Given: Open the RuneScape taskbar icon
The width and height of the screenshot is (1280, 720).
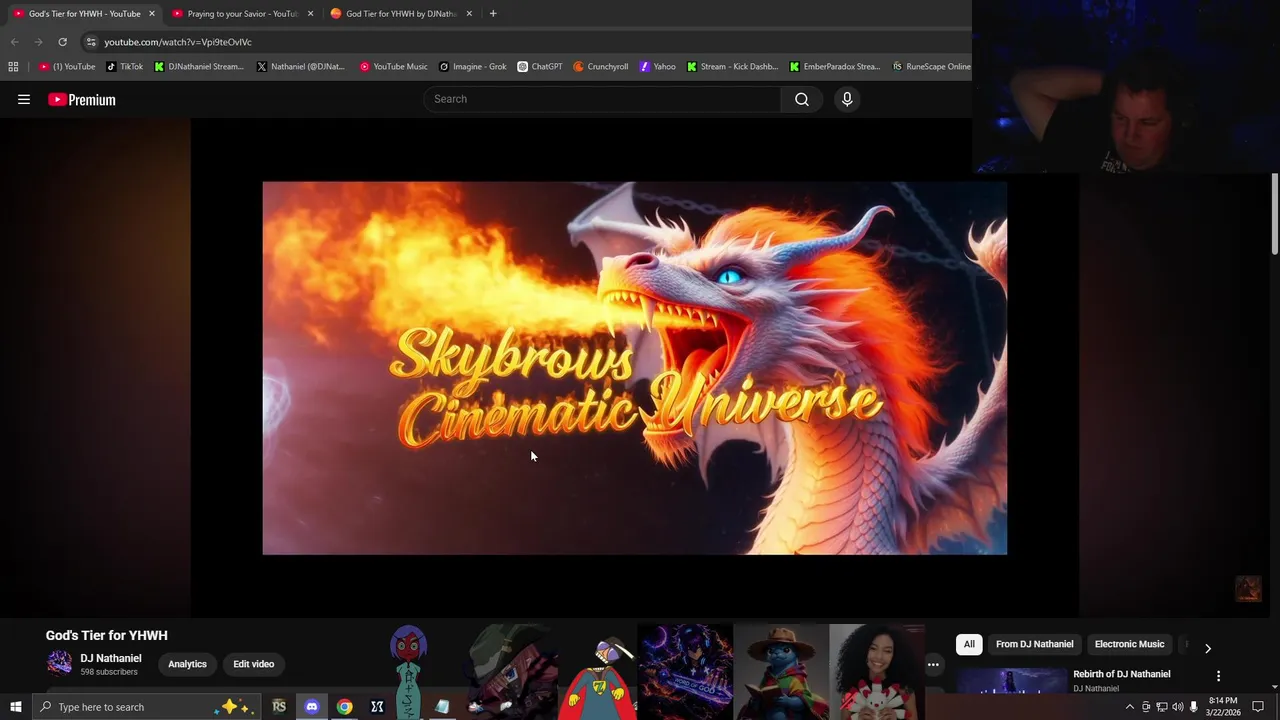Looking at the screenshot, I should pos(279,707).
